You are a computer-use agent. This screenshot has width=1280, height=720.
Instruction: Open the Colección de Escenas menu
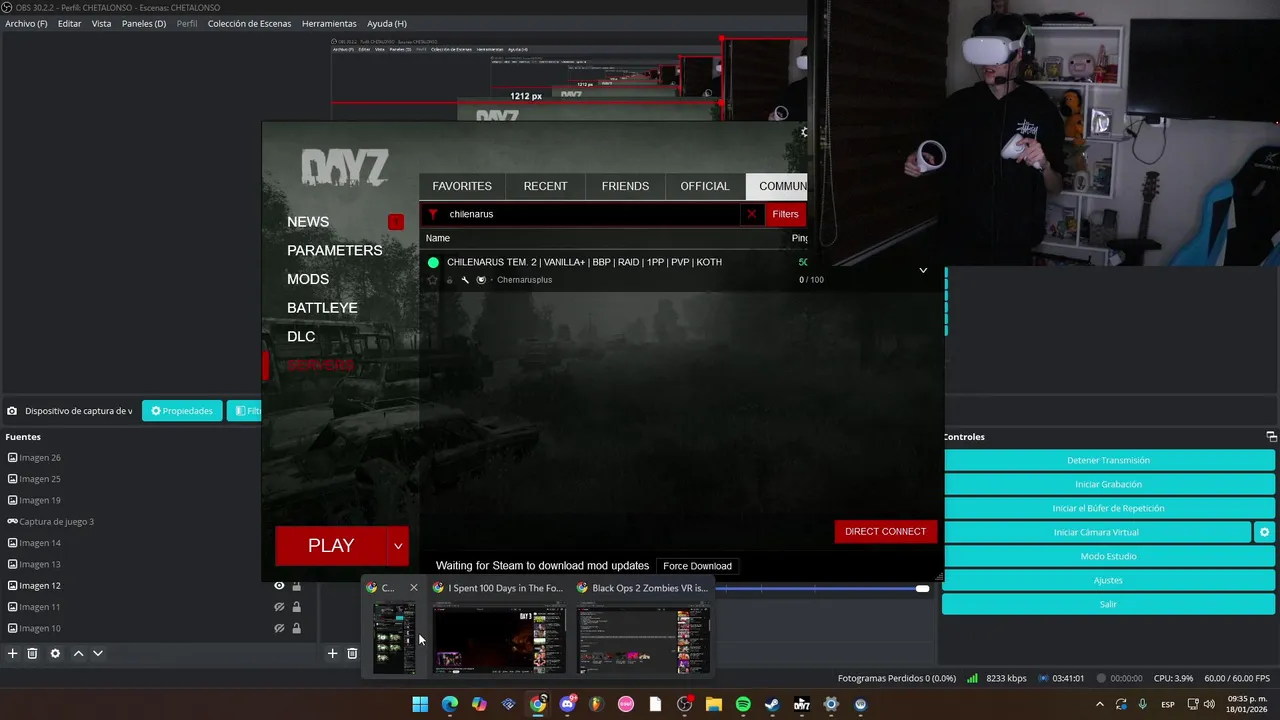(x=250, y=23)
